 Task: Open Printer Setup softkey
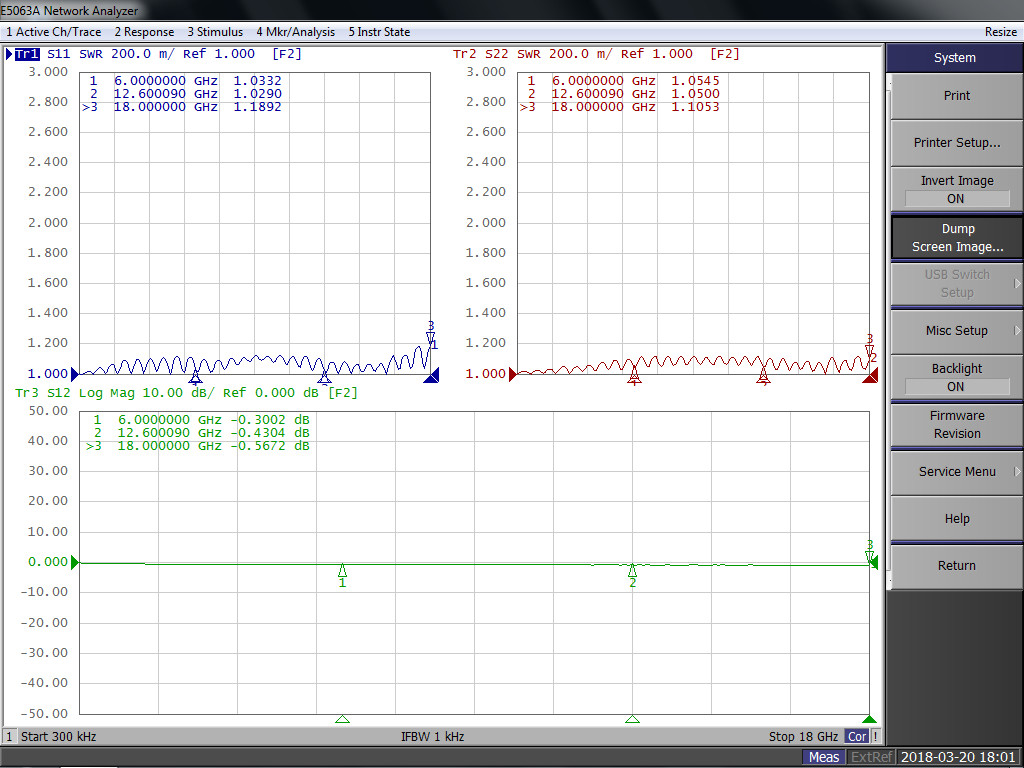(x=957, y=143)
